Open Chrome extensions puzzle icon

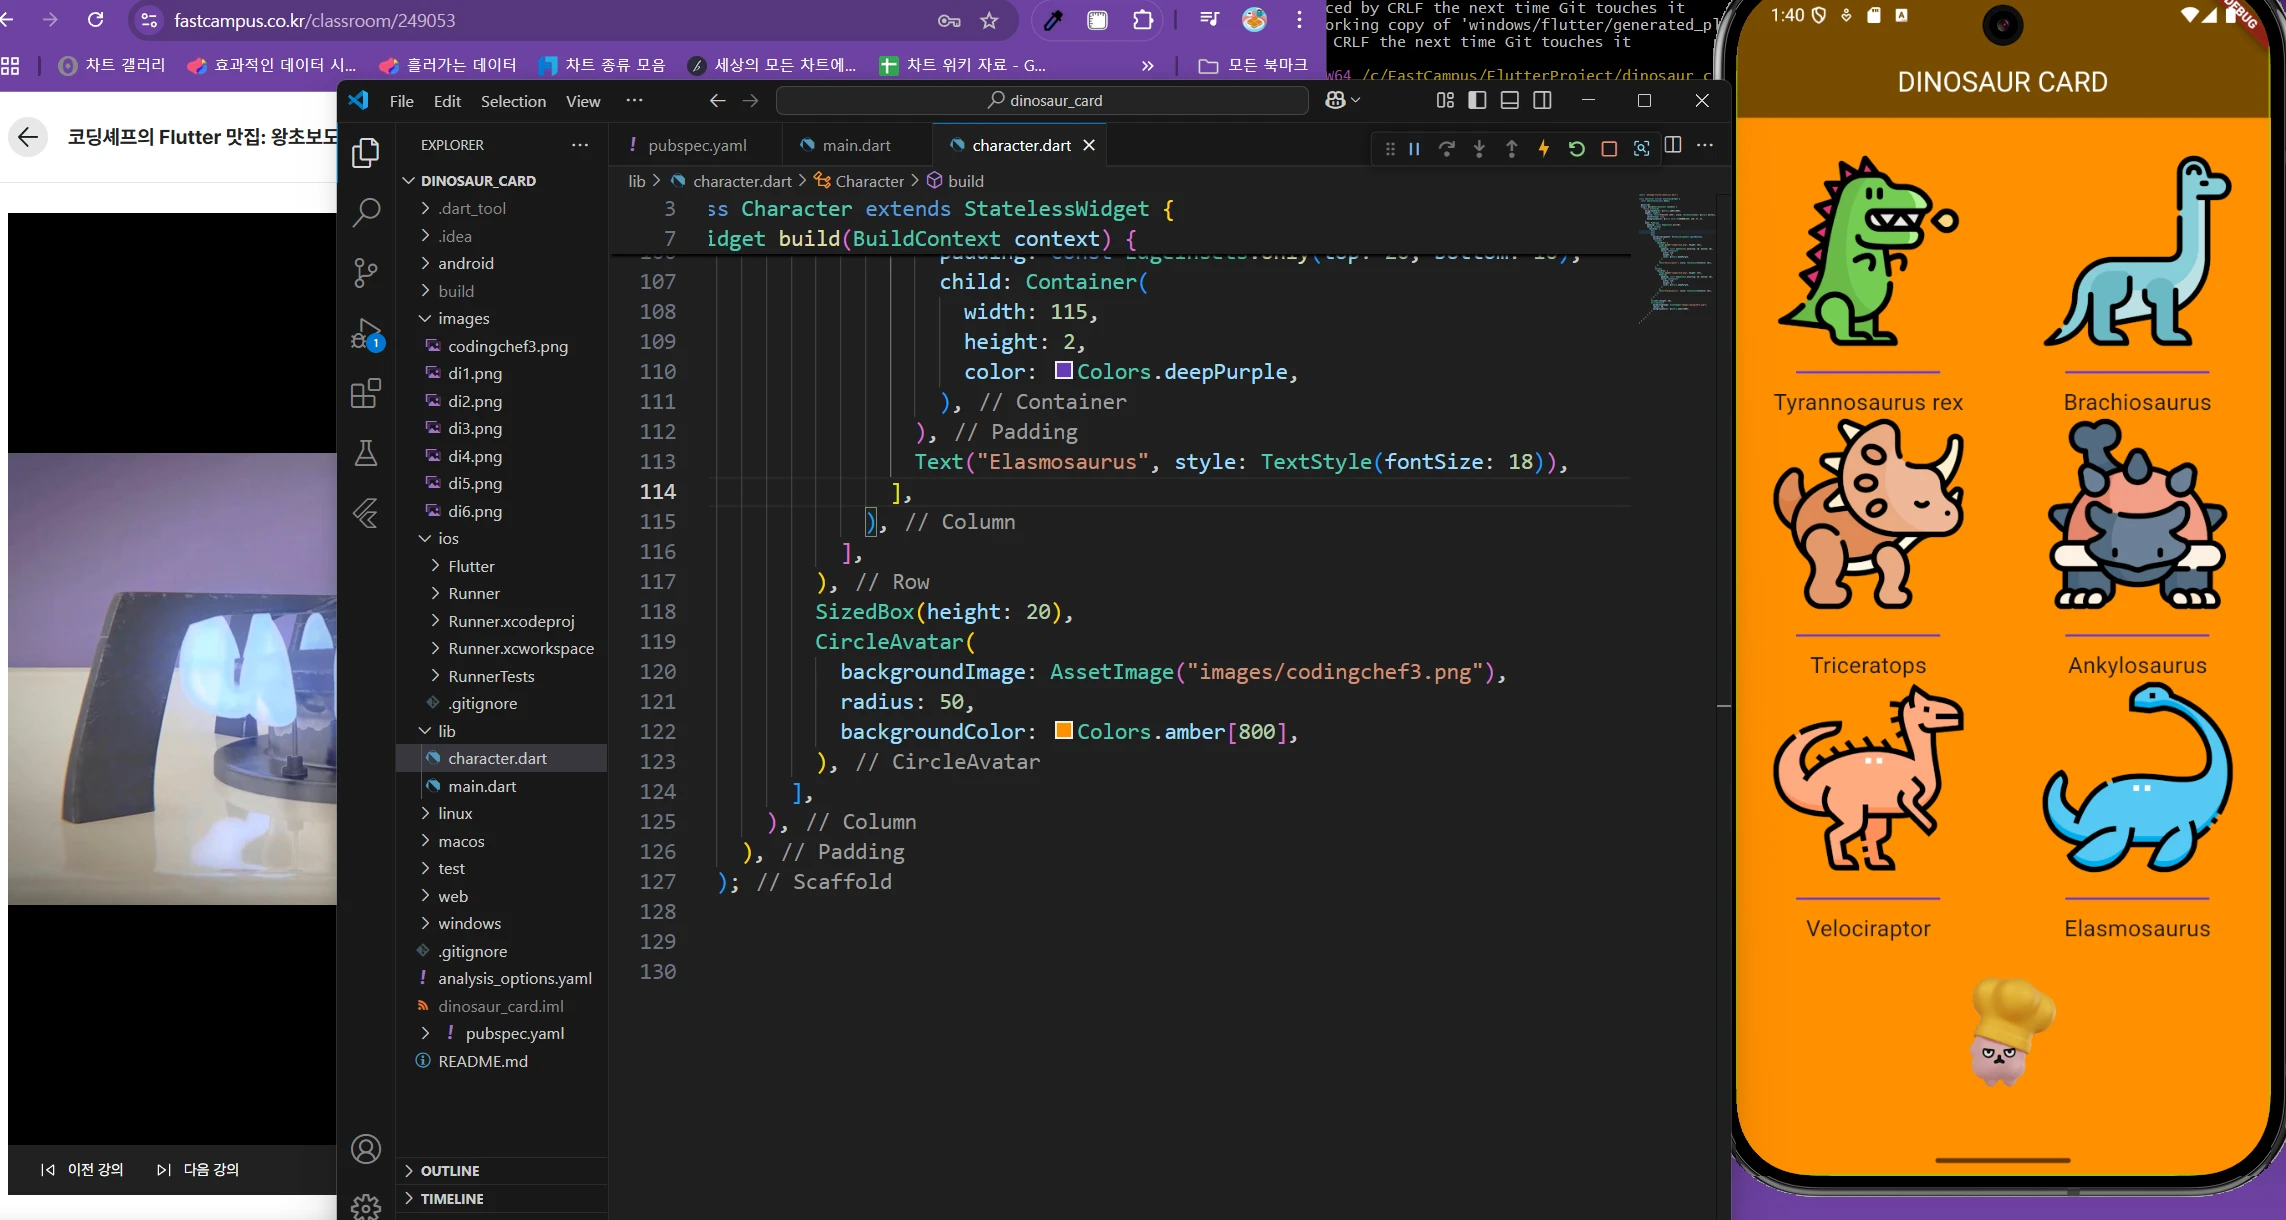(x=1142, y=20)
